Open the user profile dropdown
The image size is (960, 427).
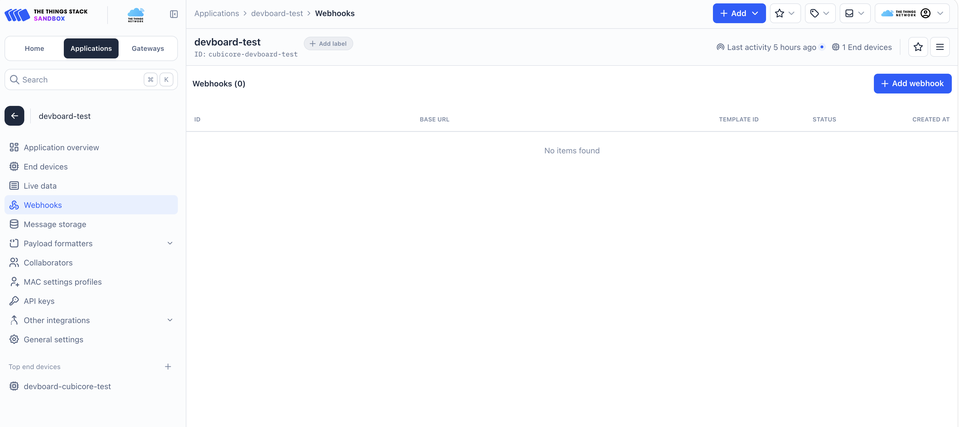click(912, 13)
